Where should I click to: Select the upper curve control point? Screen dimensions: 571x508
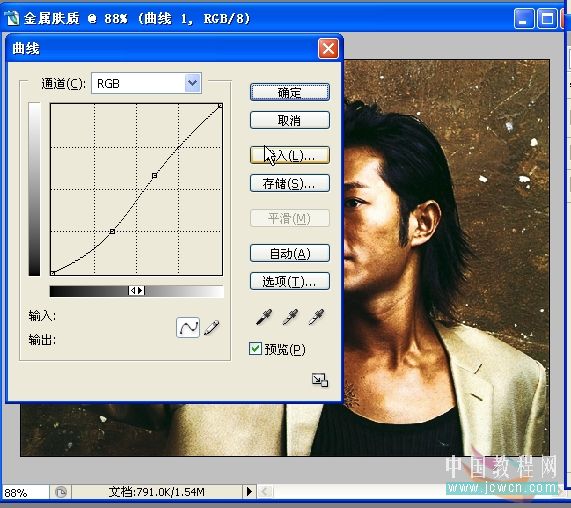[x=154, y=176]
